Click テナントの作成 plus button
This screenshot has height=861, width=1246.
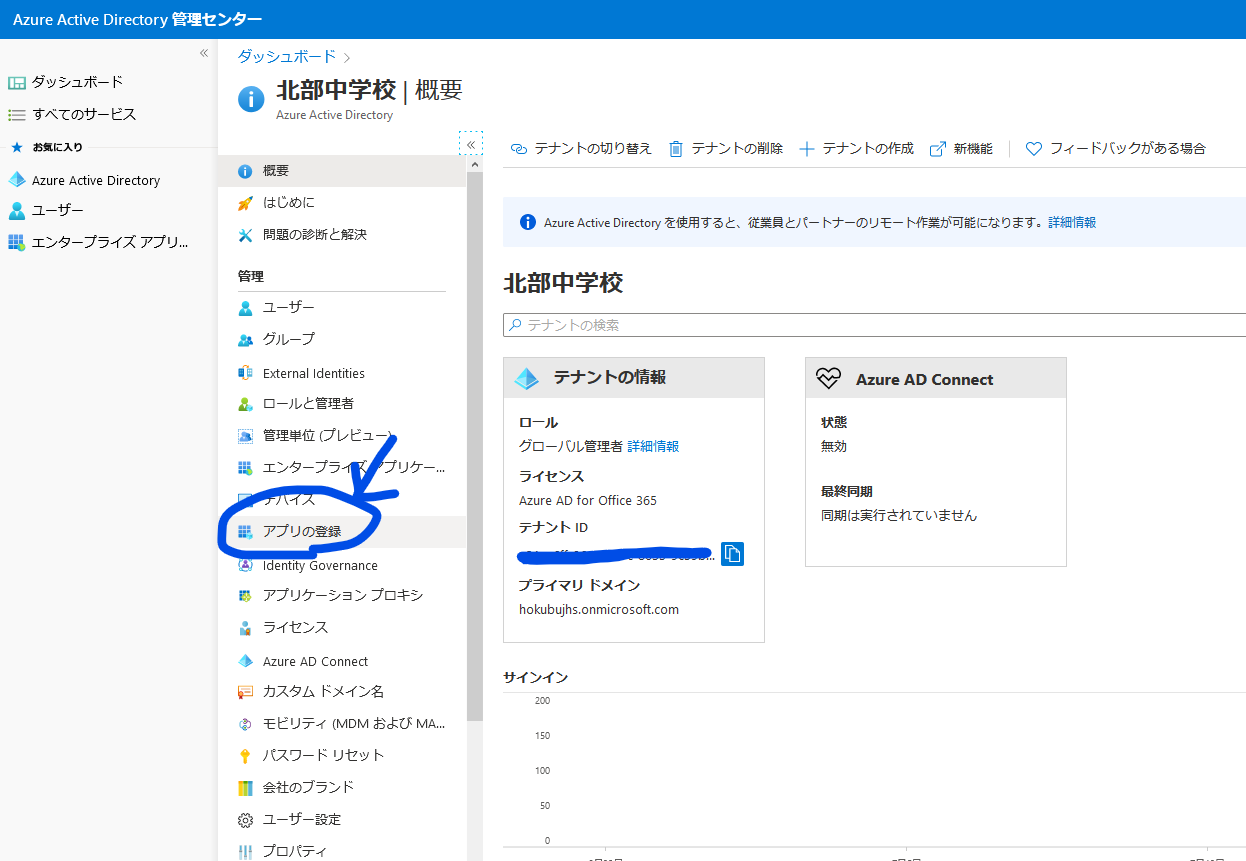(857, 148)
